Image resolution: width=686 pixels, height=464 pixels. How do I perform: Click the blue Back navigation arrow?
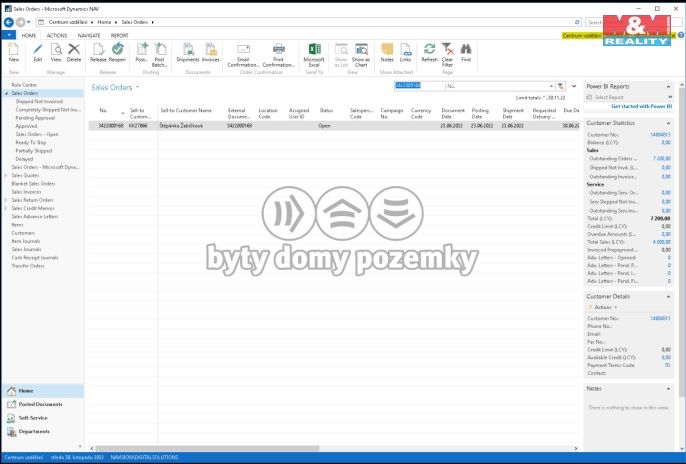click(x=9, y=22)
